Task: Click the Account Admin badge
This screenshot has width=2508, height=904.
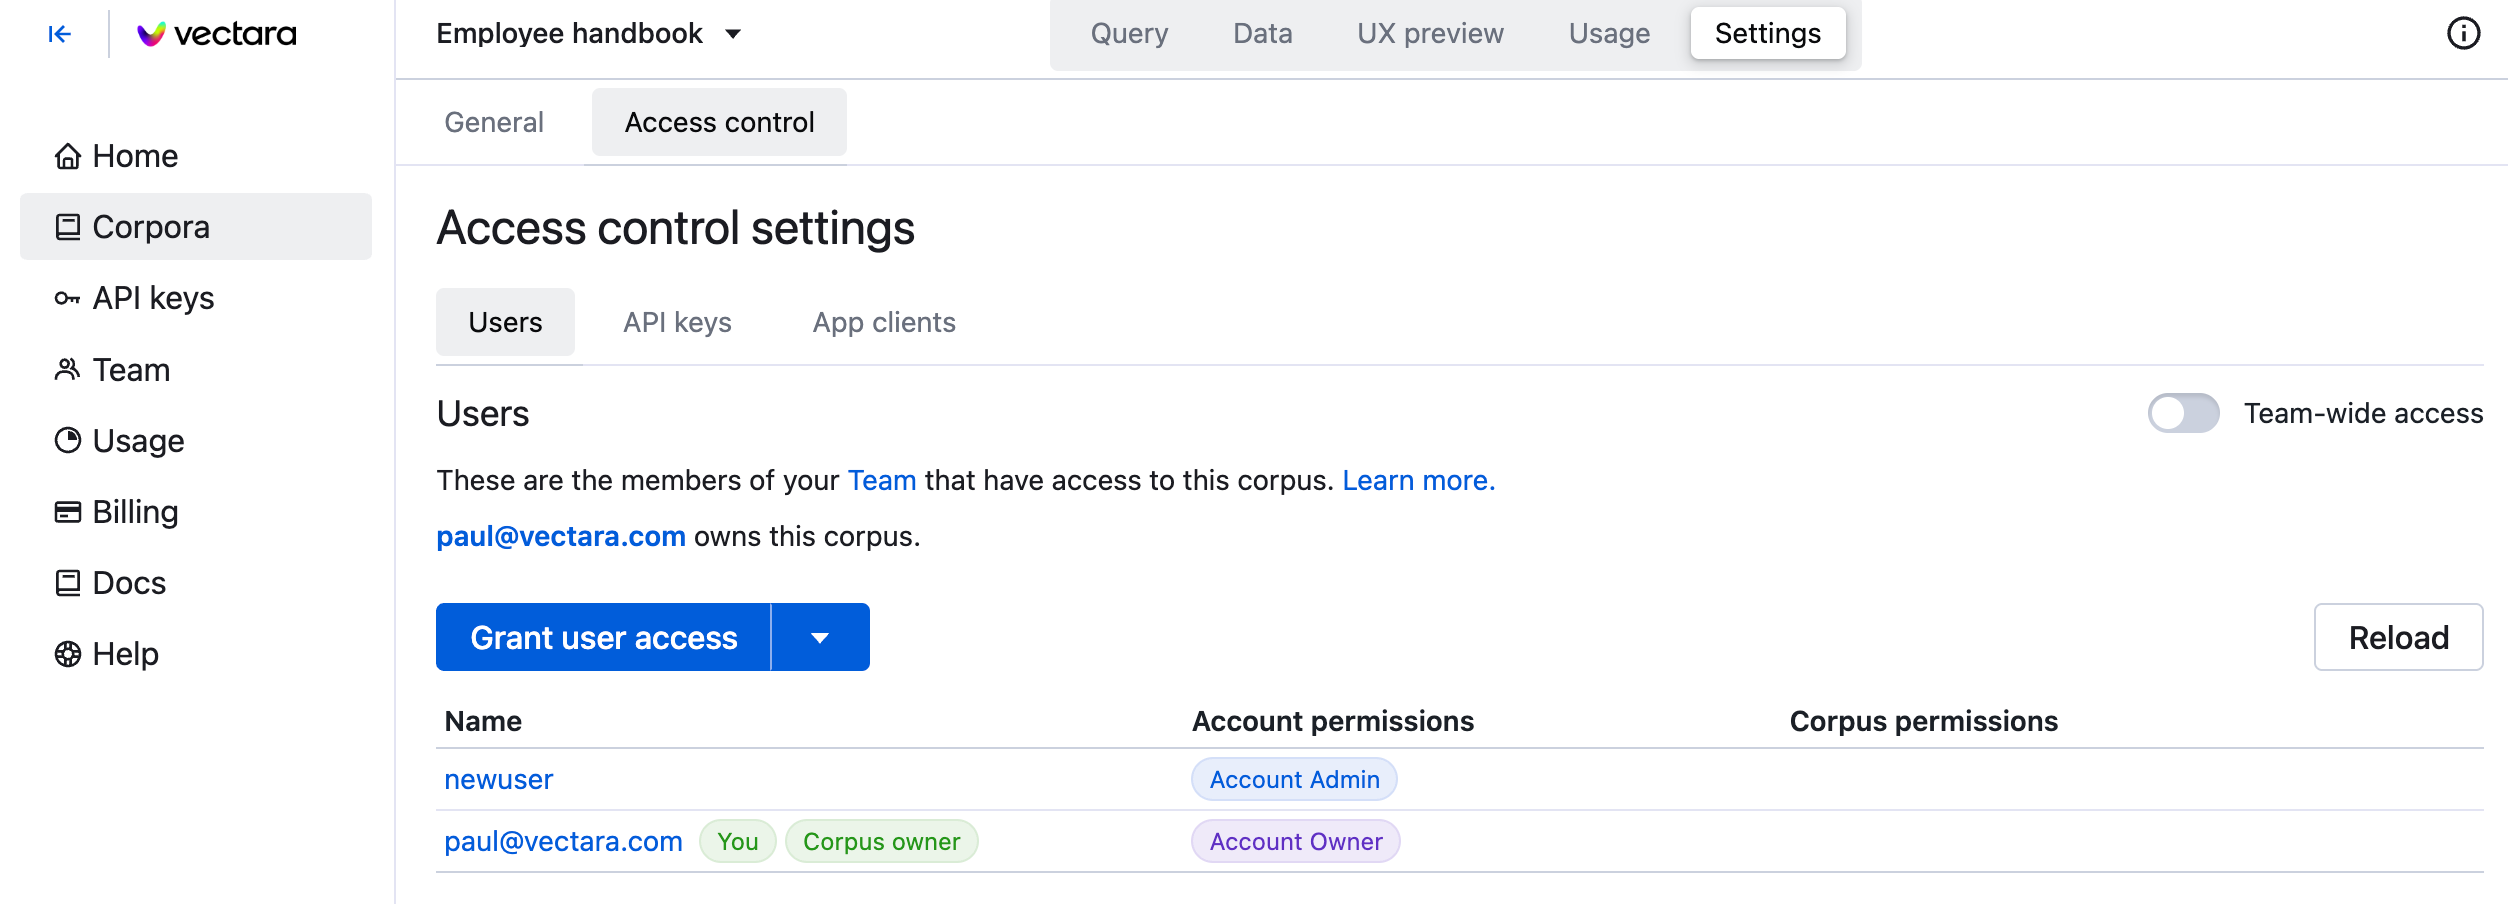Action: [x=1294, y=780]
